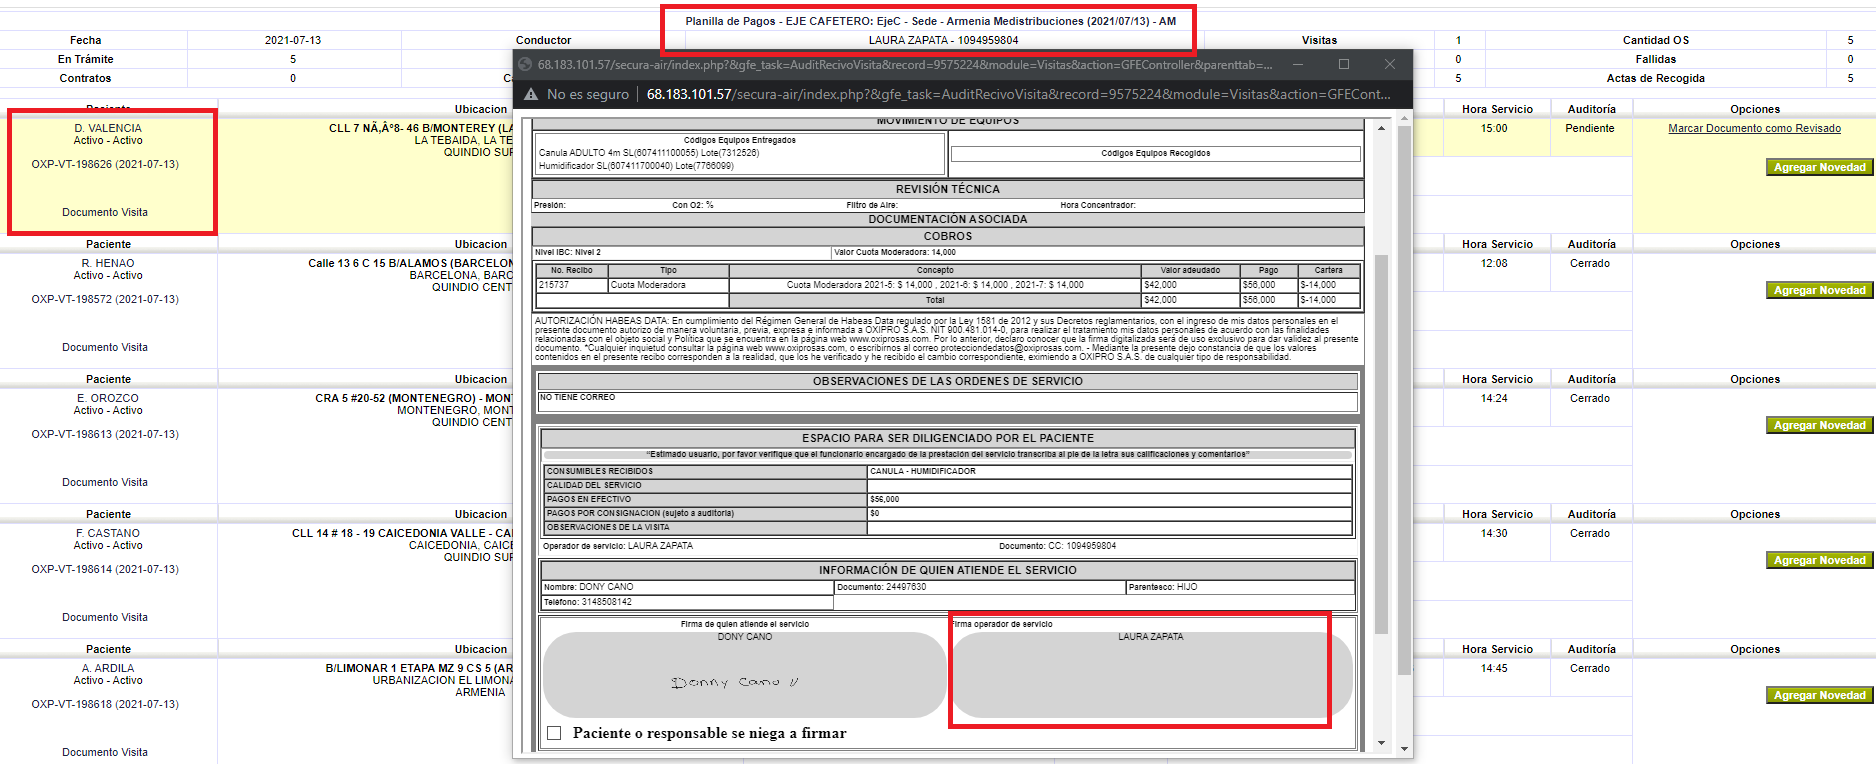
Task: Open Documento Visita for E. Orozco
Action: tap(105, 482)
